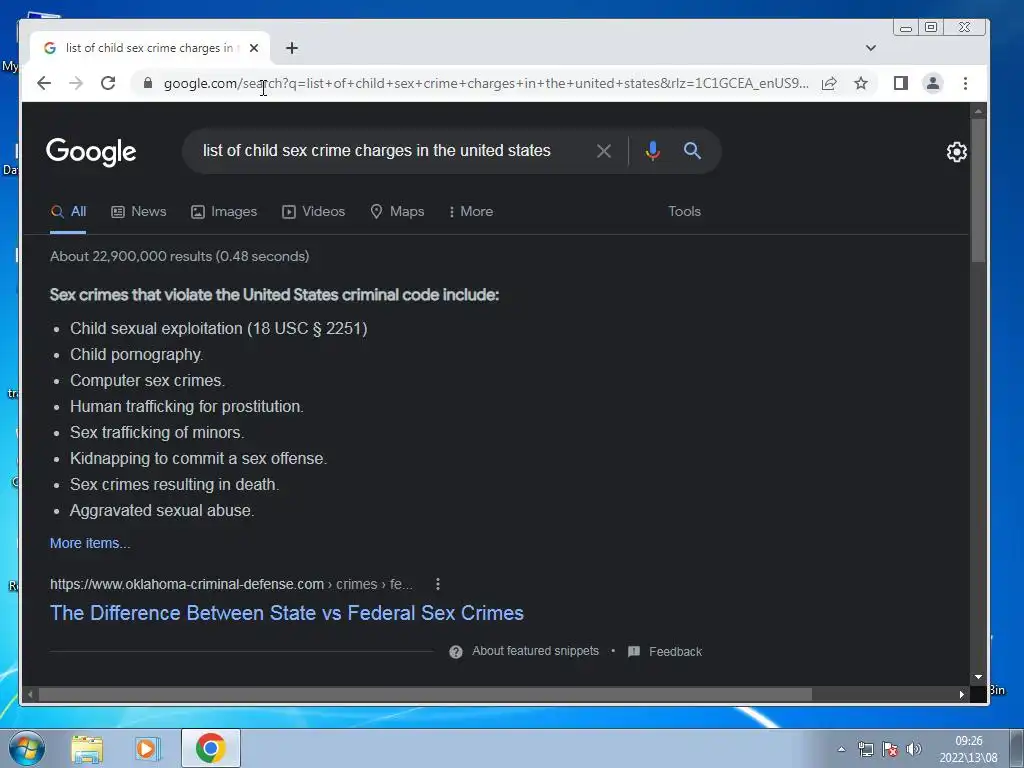Open the volume speaker icon

click(914, 749)
